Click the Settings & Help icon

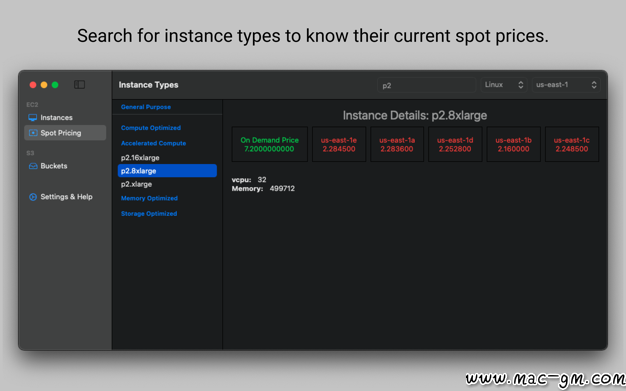(x=33, y=197)
